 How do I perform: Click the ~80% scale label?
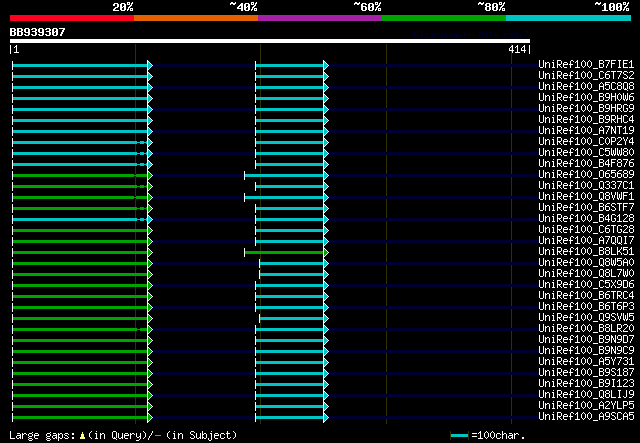tap(491, 7)
